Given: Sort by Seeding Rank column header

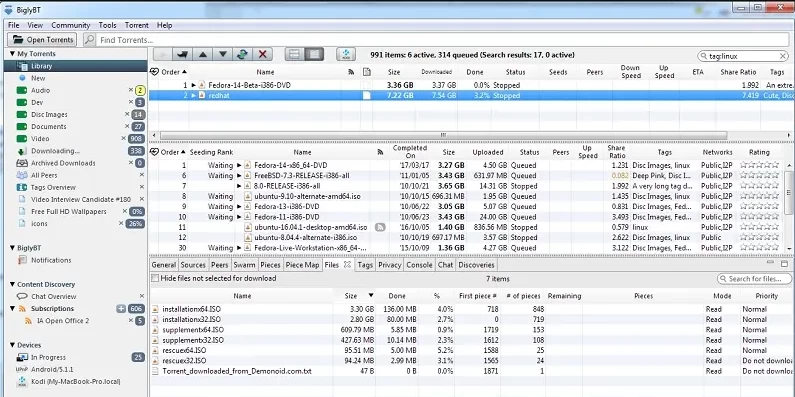Looking at the screenshot, I should tap(210, 152).
